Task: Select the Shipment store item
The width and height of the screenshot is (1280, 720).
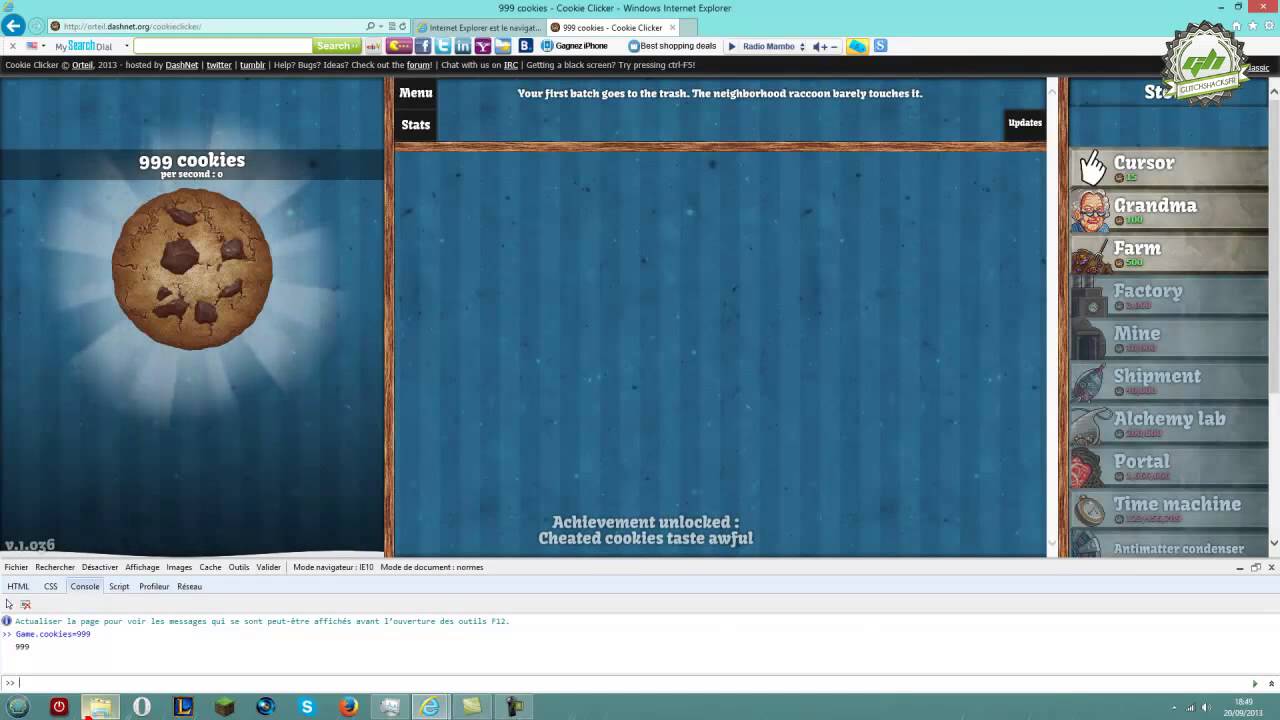Action: pos(1168,382)
